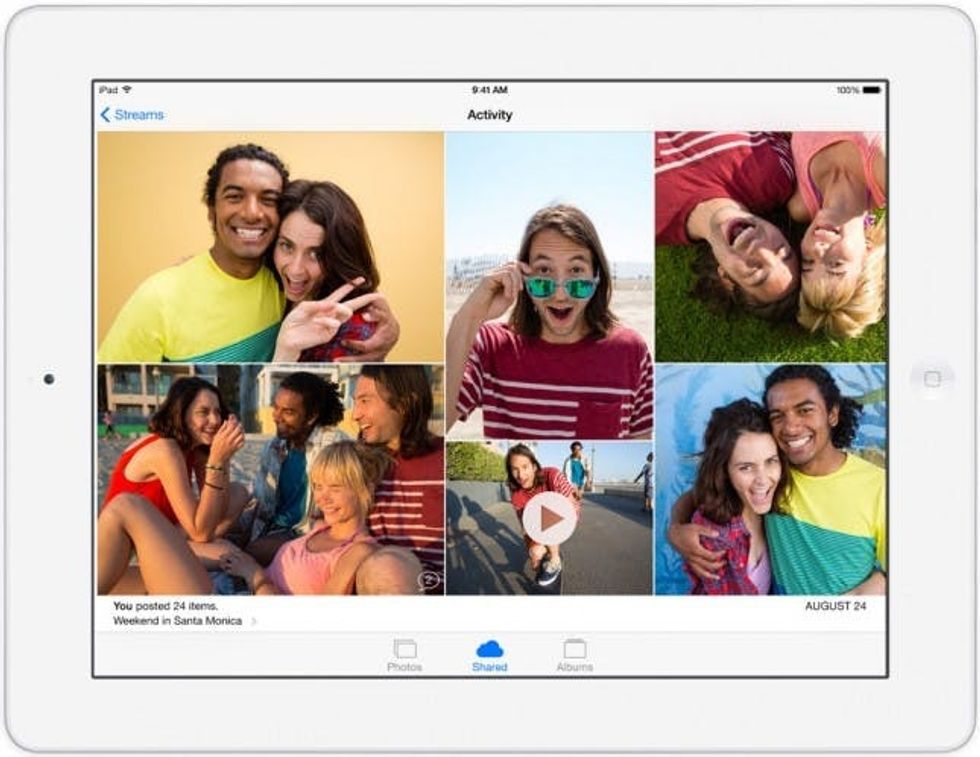Tap the 9:41 AM status bar clock
The width and height of the screenshot is (980, 757).
(490, 90)
